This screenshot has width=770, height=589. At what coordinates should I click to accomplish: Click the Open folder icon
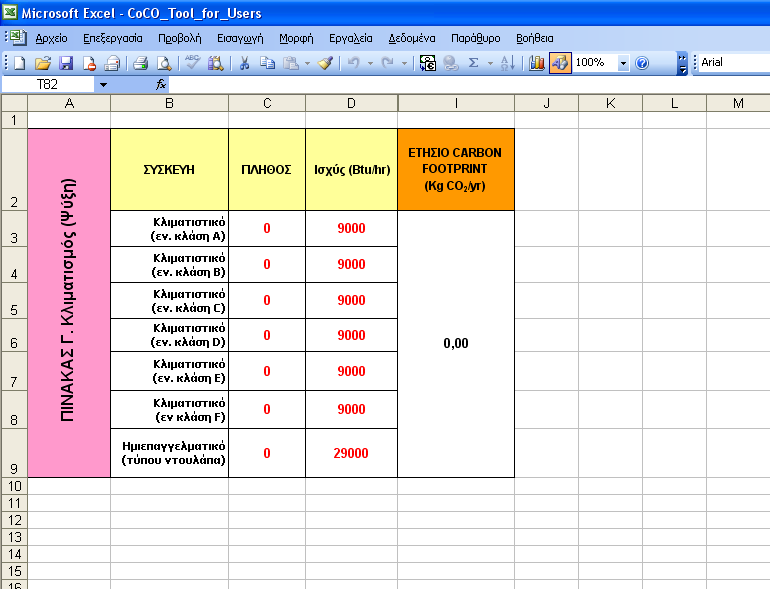[43, 63]
